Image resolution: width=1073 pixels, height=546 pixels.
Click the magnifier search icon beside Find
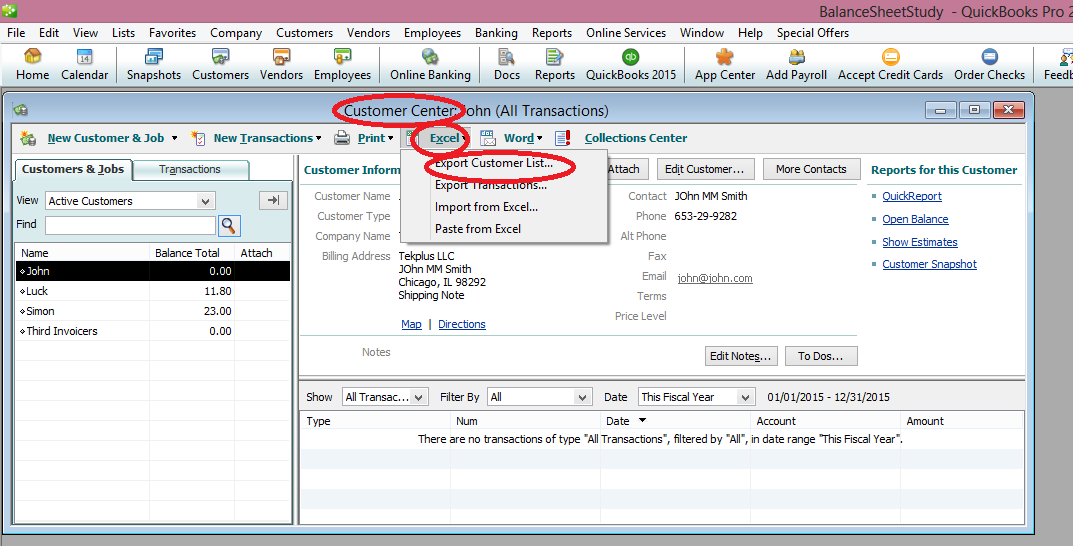click(x=229, y=225)
